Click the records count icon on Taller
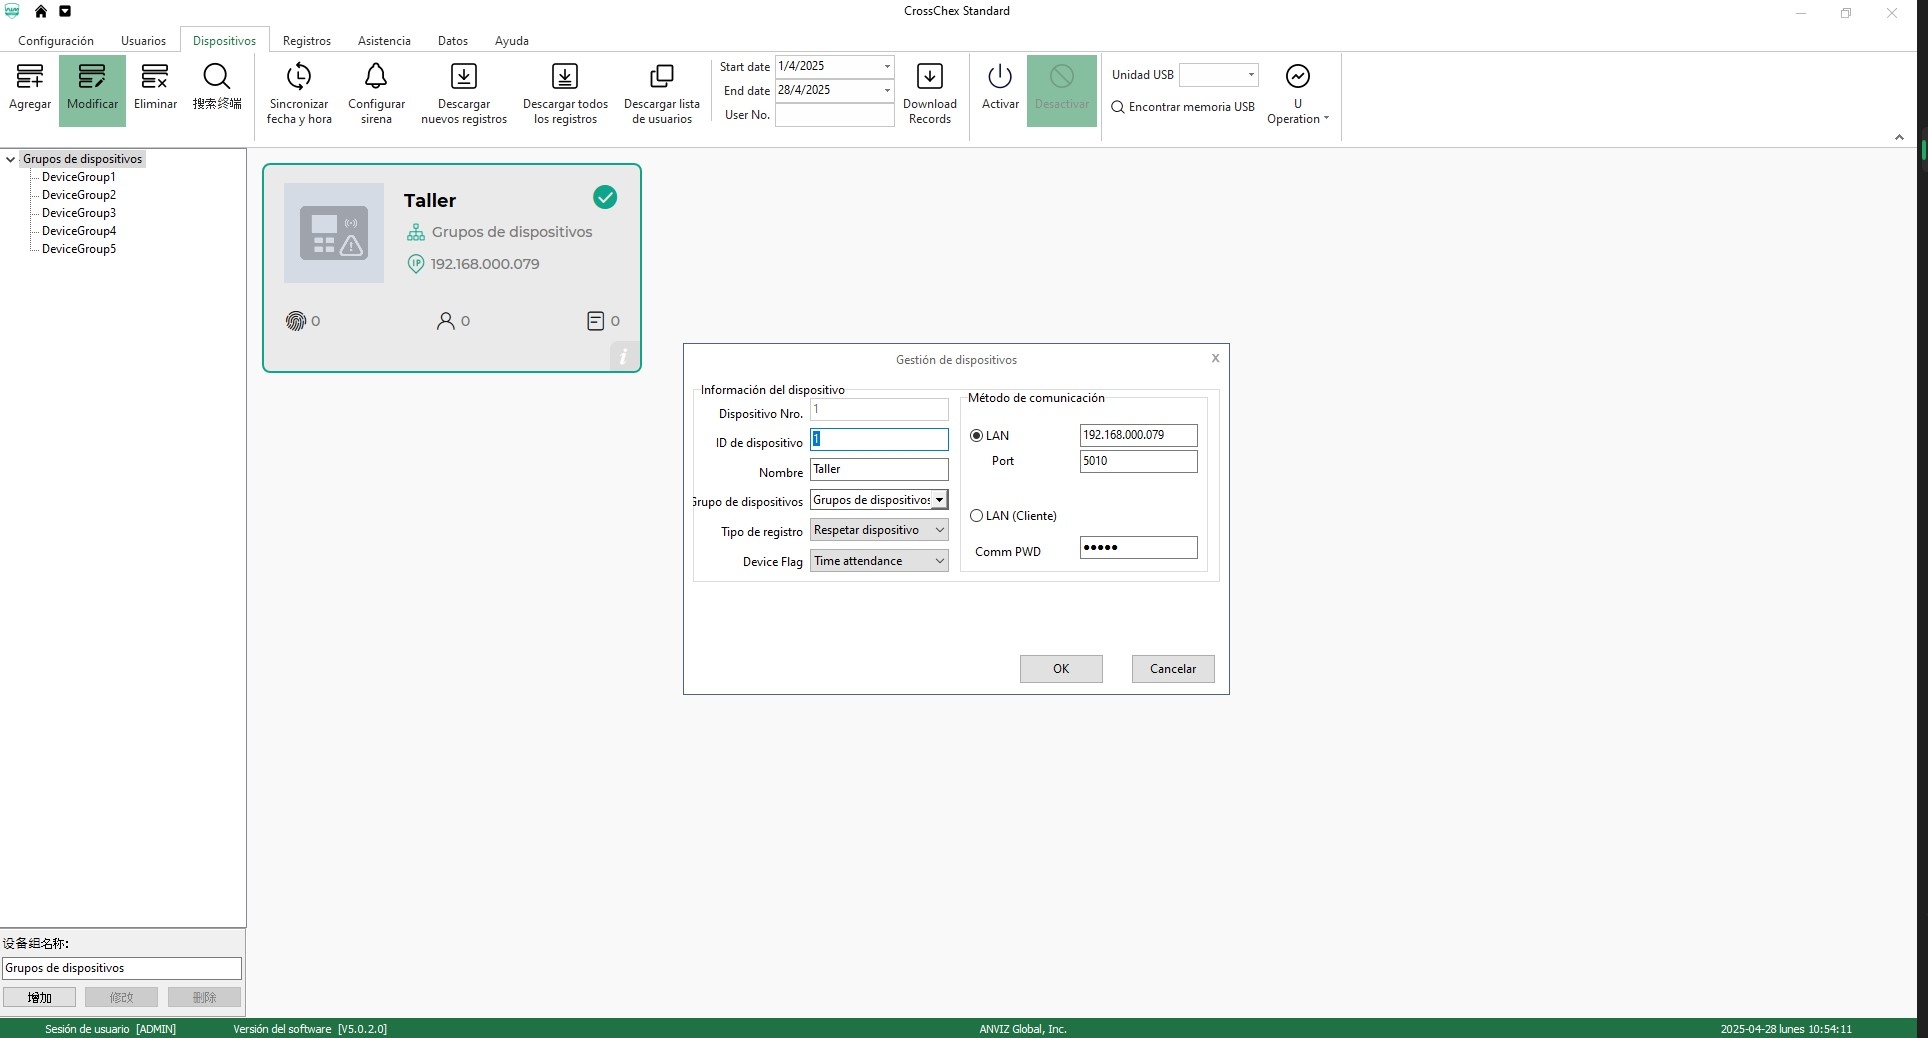1928x1038 pixels. (595, 321)
